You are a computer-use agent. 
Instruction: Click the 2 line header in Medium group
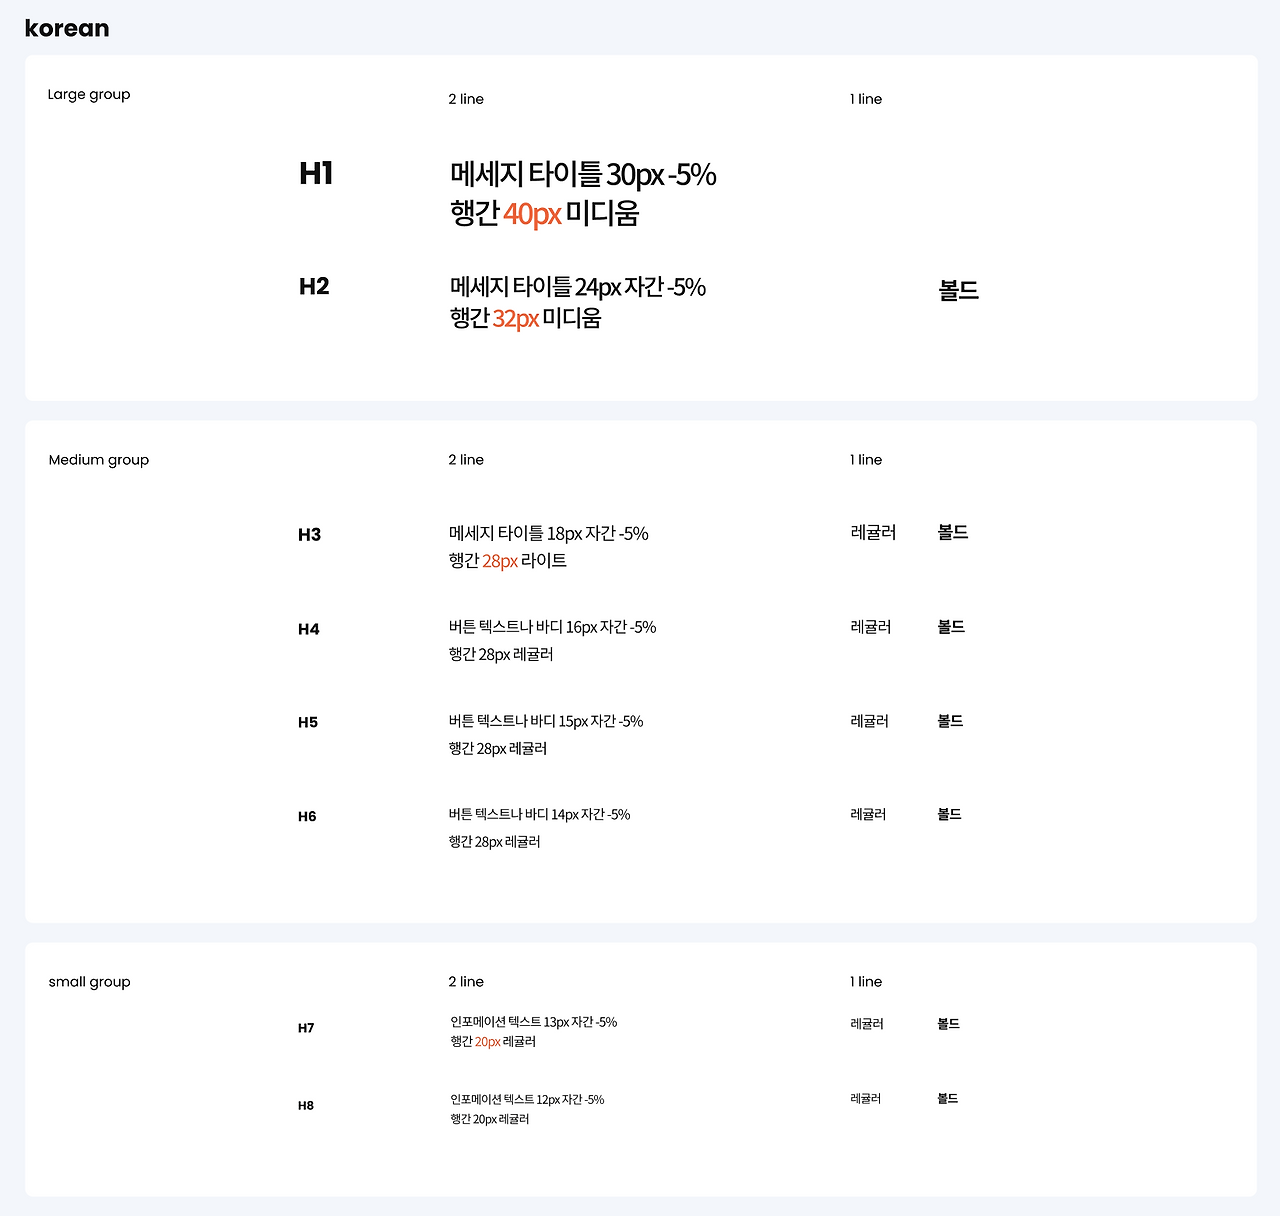click(x=466, y=460)
